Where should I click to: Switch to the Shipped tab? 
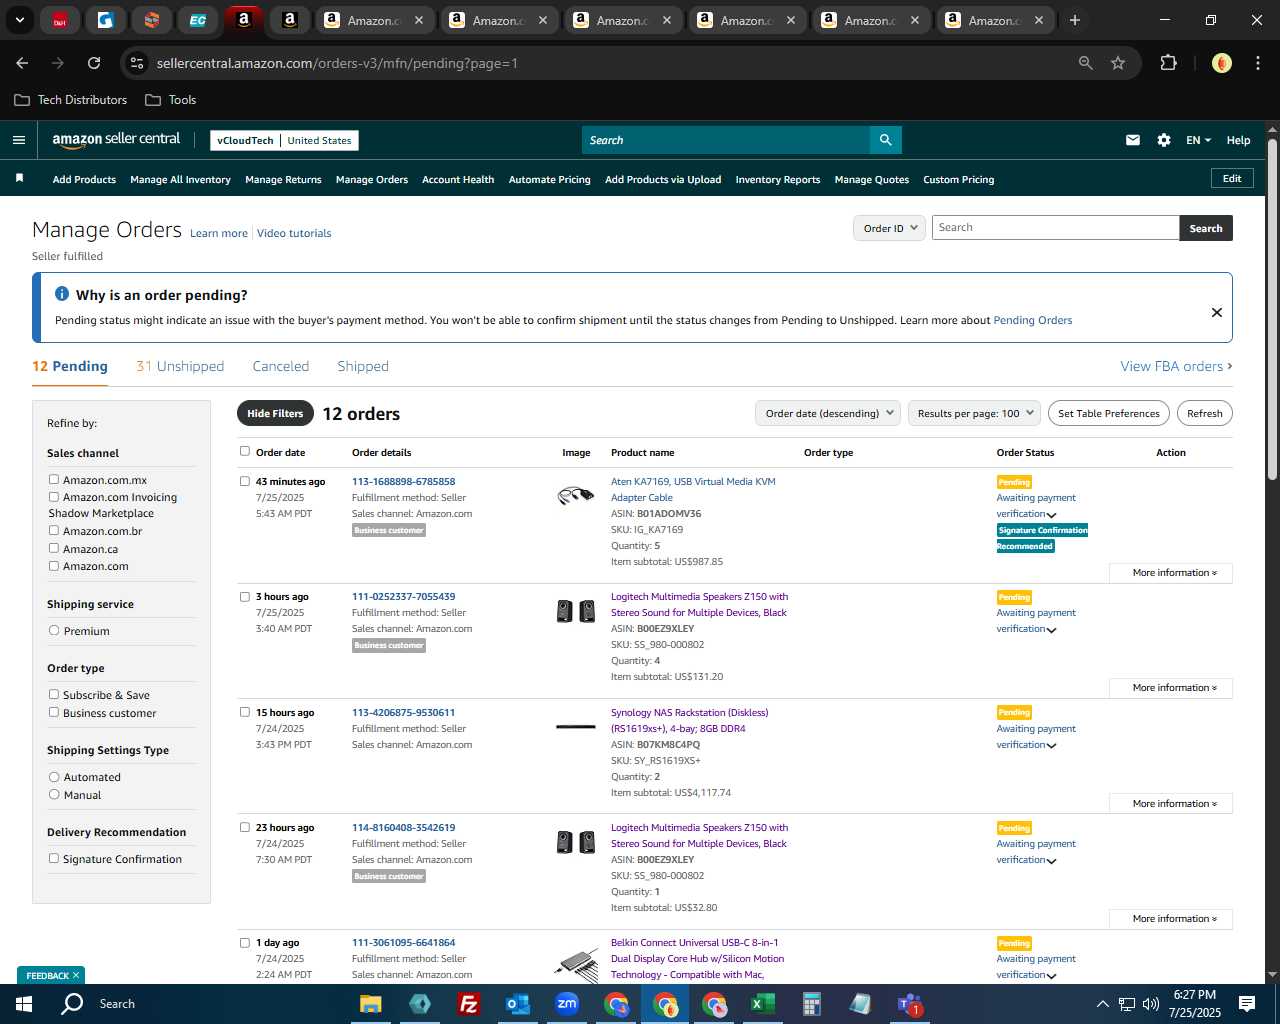pyautogui.click(x=363, y=366)
